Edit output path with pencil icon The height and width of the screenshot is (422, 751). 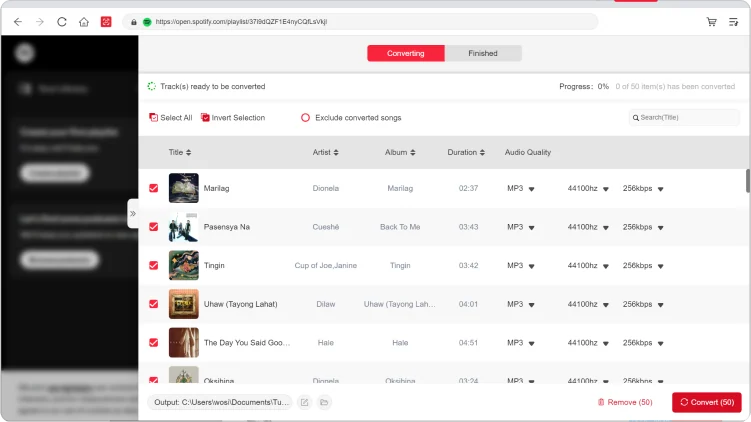304,402
